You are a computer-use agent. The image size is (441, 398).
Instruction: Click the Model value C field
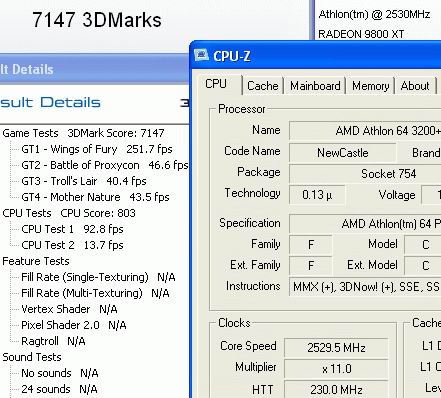point(423,245)
